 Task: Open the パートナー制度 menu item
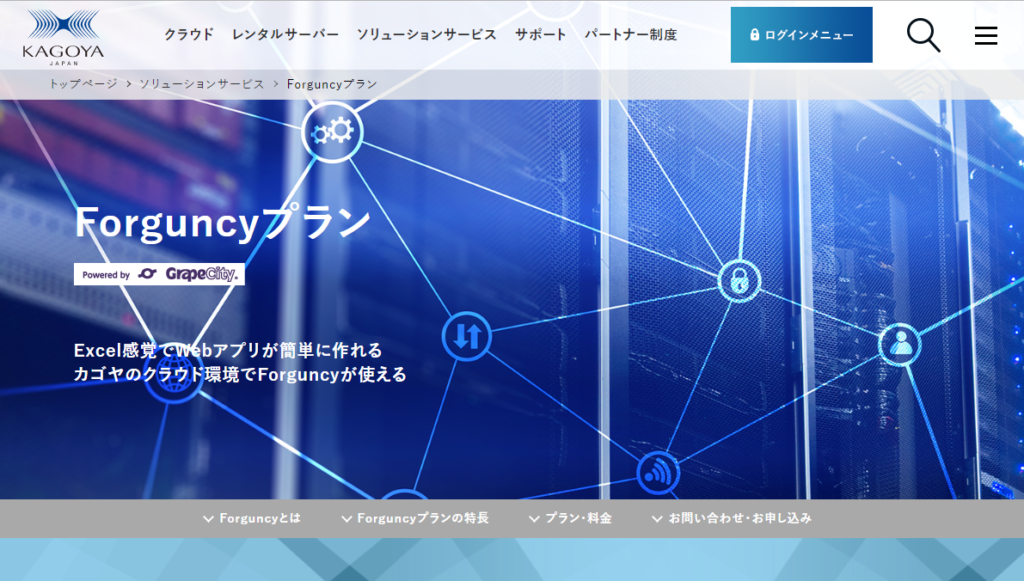click(x=631, y=33)
